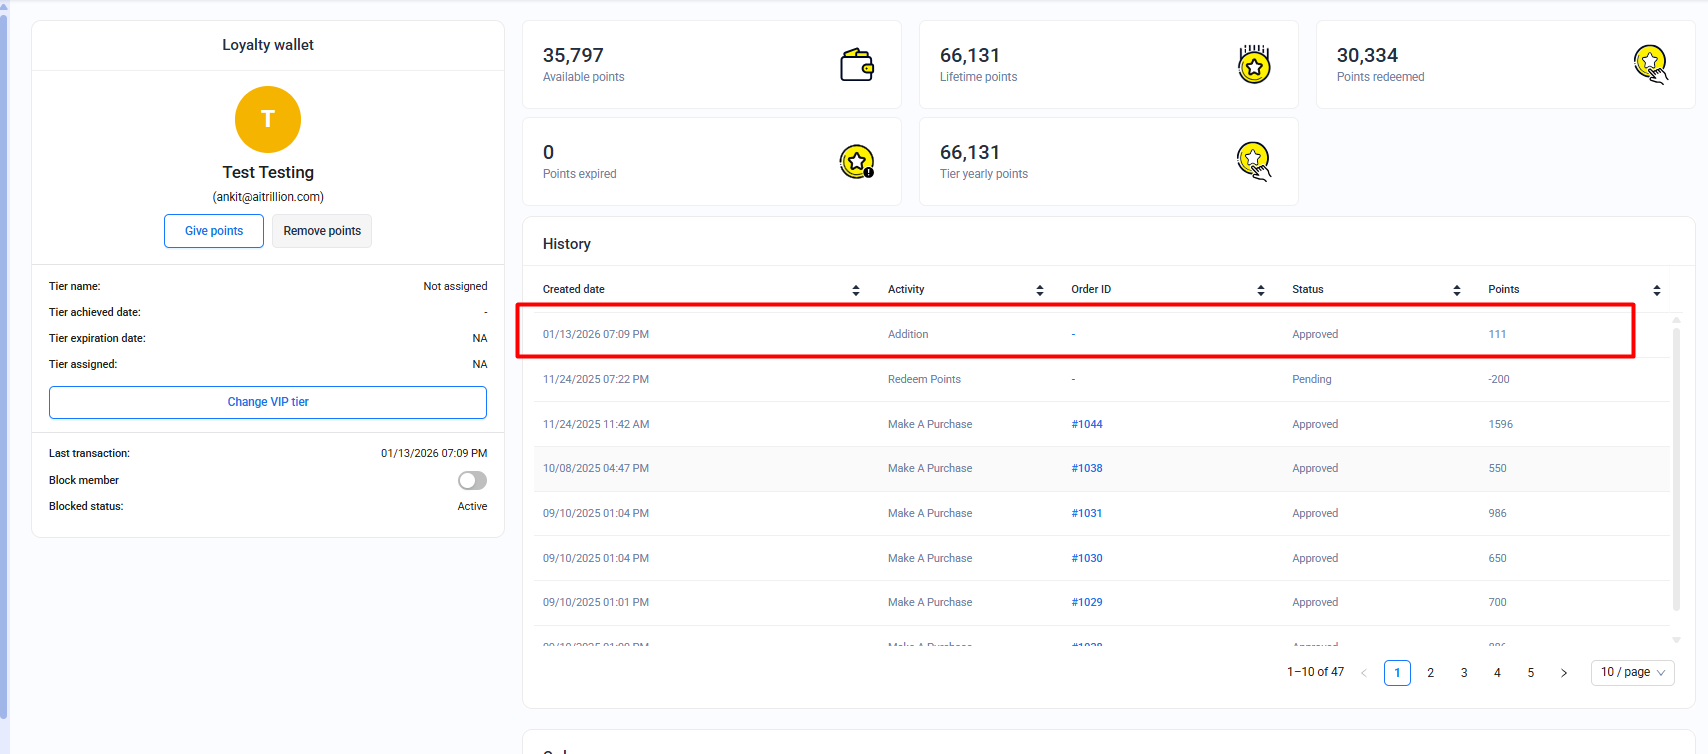This screenshot has height=754, width=1708.
Task: Sort history by Activity column
Action: tap(1039, 290)
